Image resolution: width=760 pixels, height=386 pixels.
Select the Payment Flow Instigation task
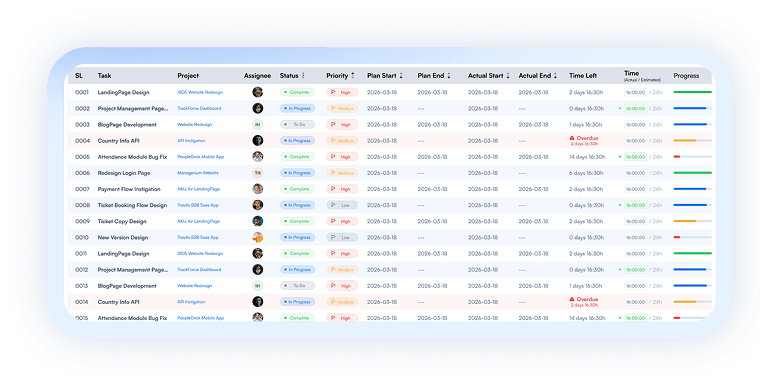point(129,189)
